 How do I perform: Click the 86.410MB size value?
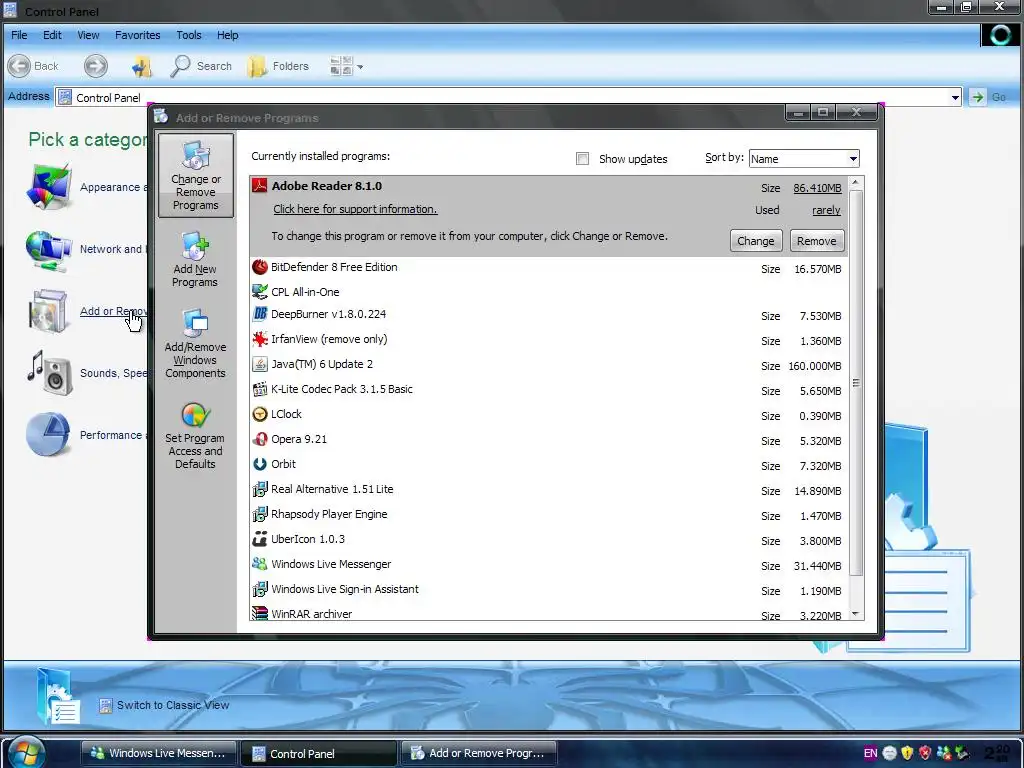click(x=817, y=188)
